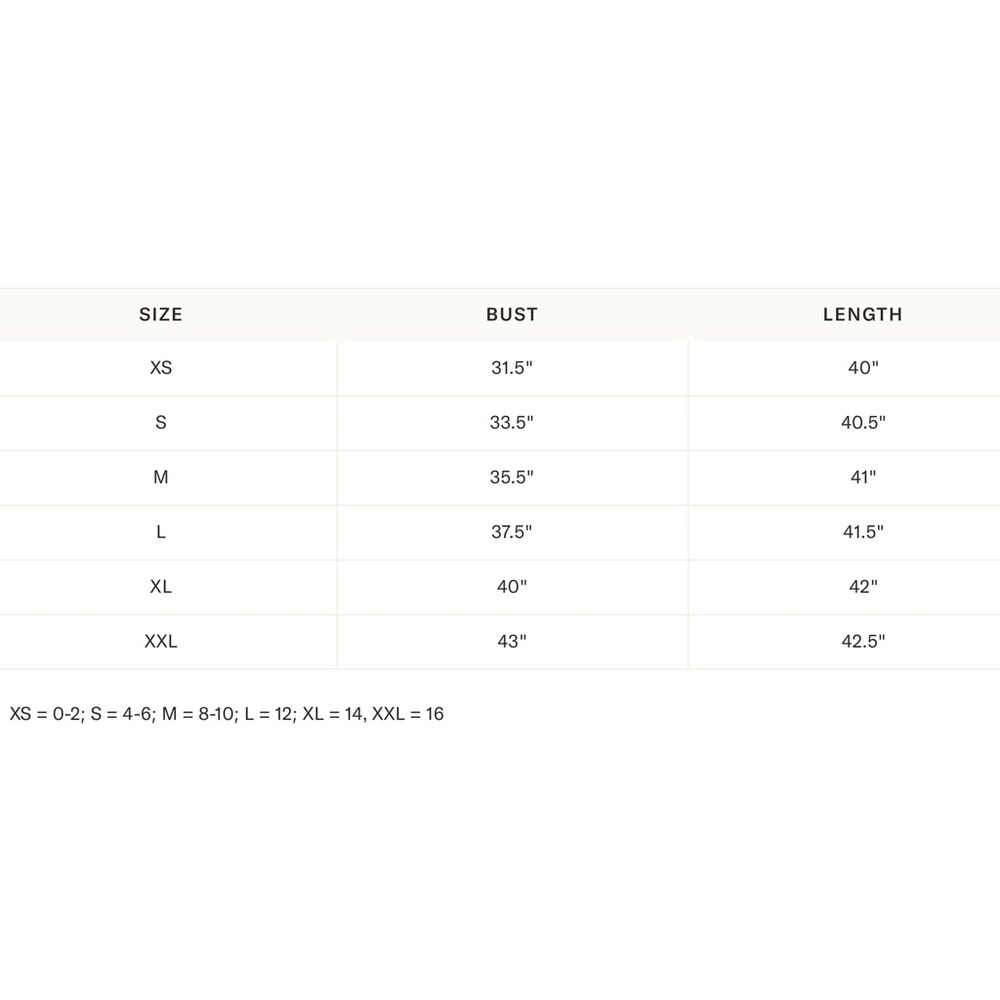Click the 37.5" bust measurement
1000x1000 pixels.
pyautogui.click(x=512, y=532)
